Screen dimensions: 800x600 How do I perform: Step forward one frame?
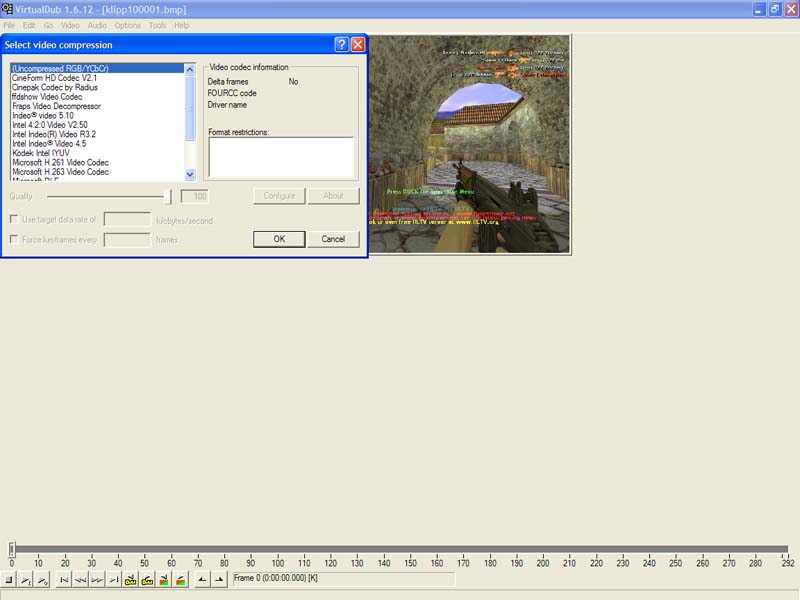(x=97, y=580)
